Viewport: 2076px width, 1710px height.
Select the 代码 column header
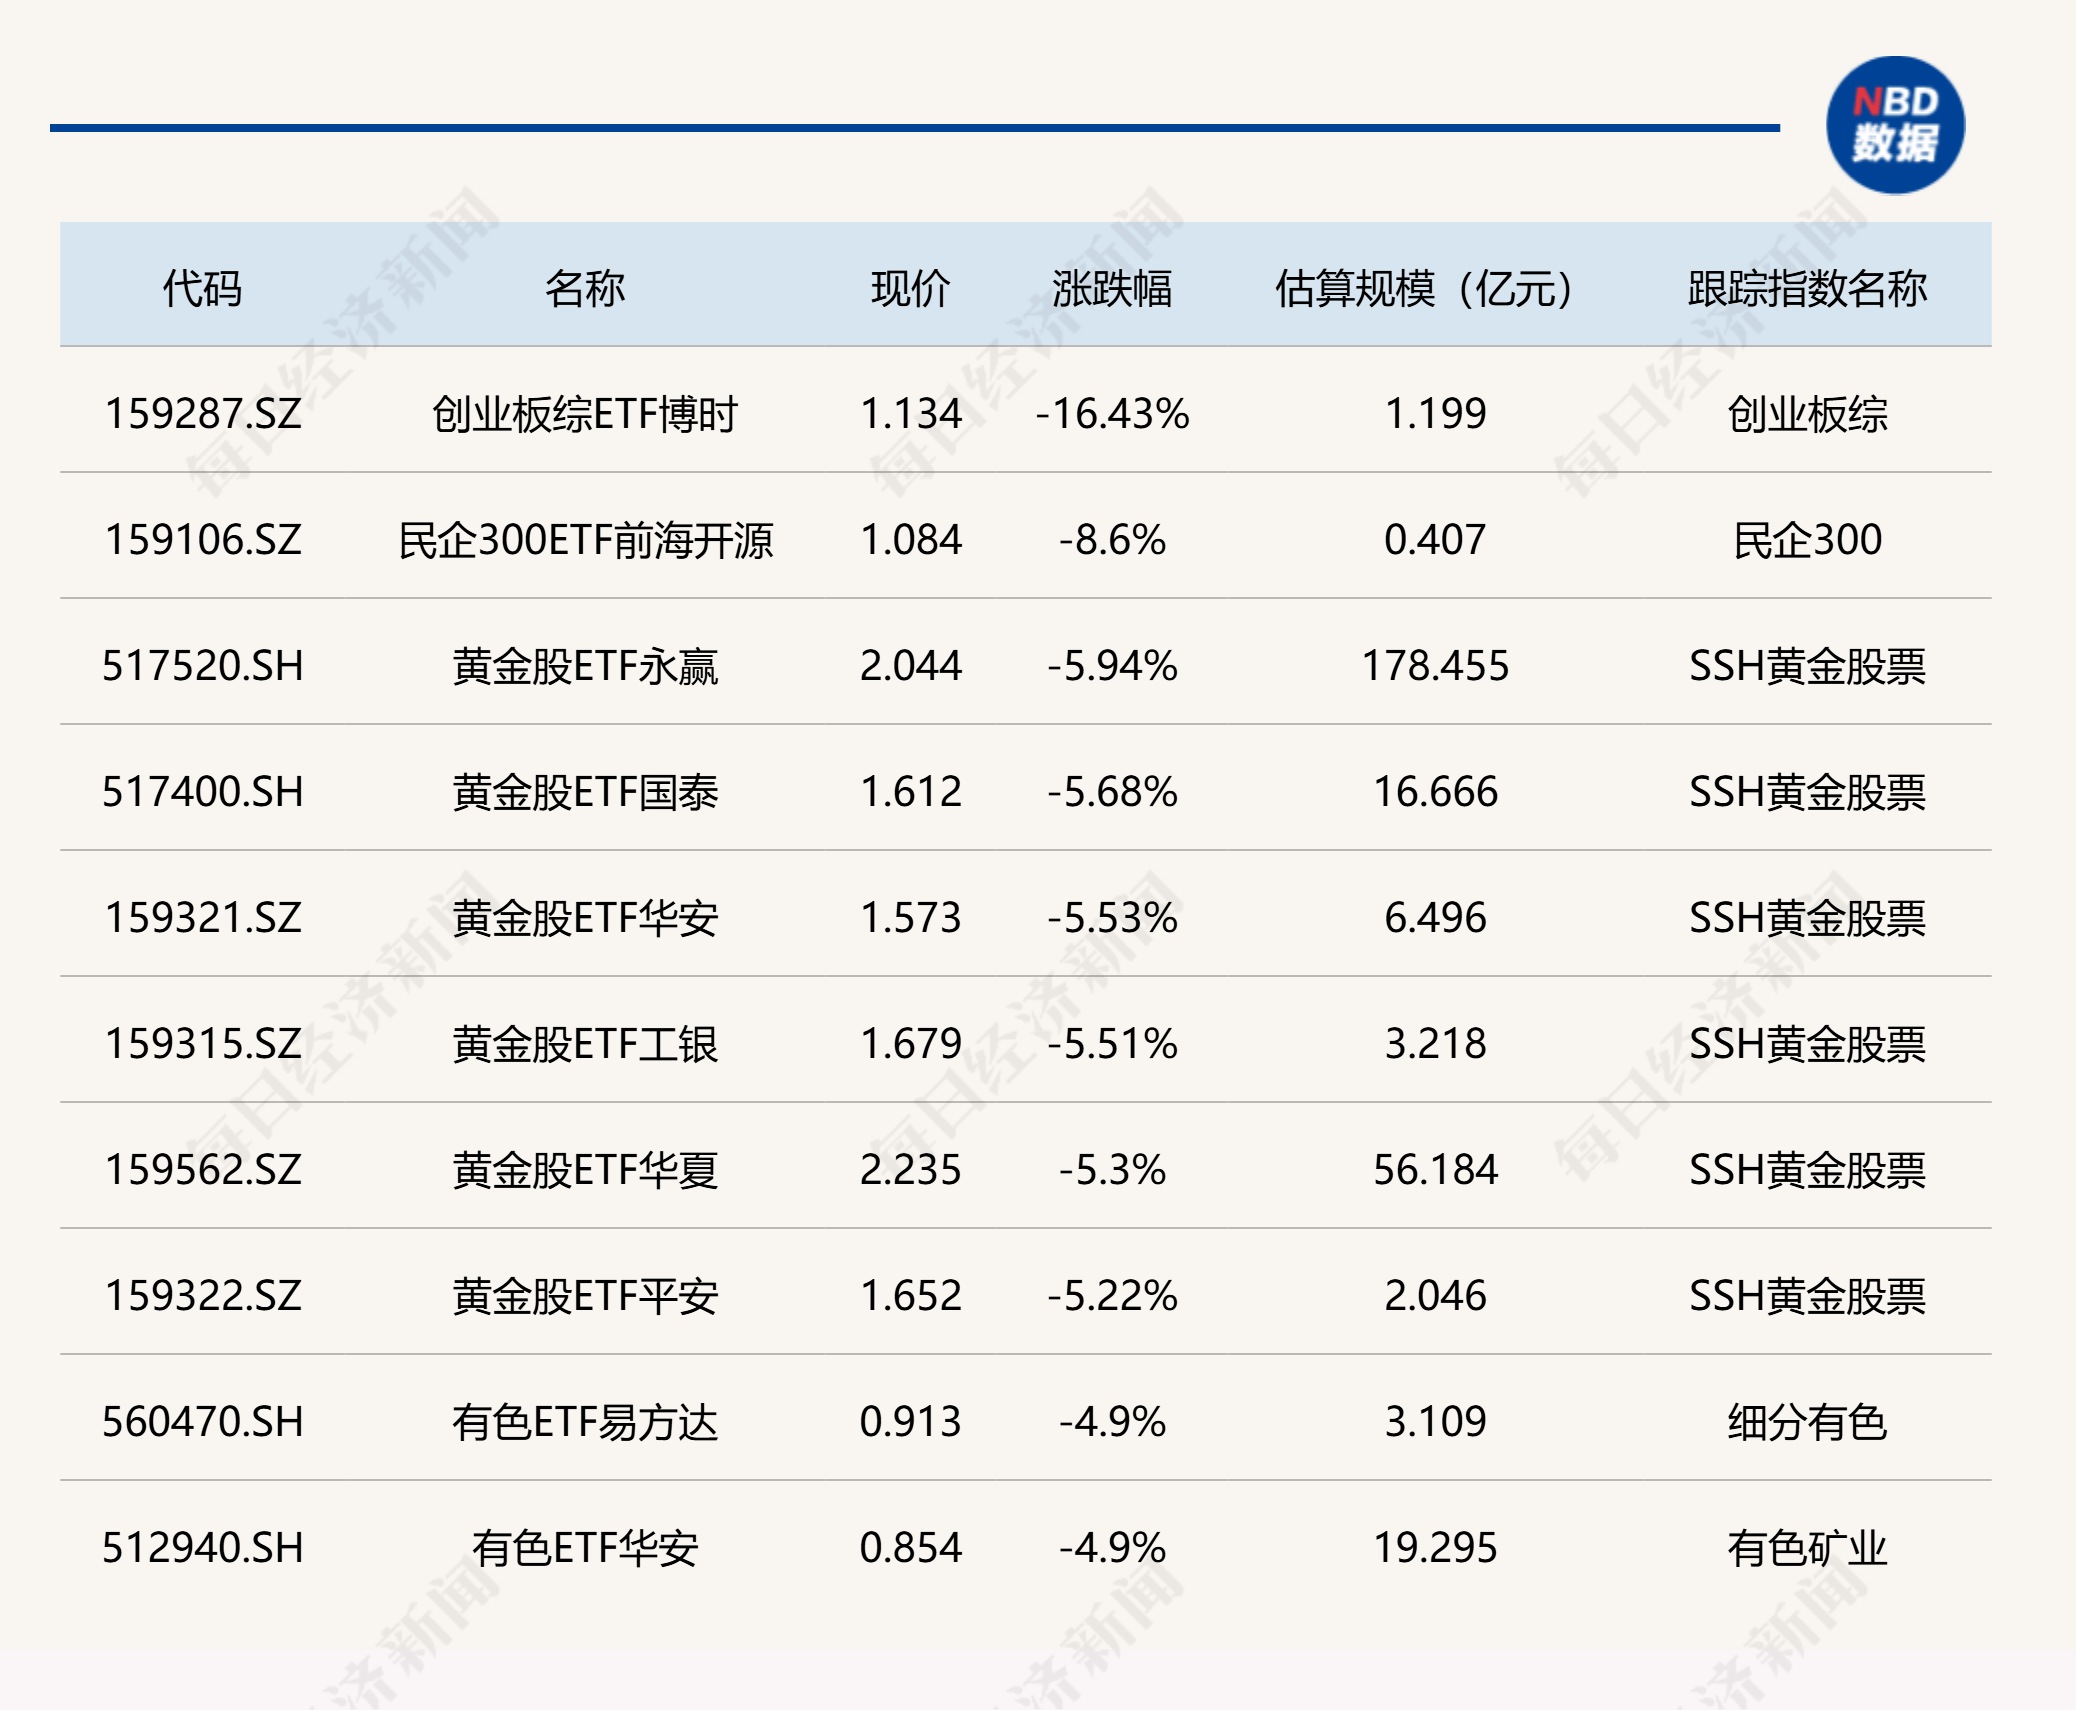click(x=203, y=288)
